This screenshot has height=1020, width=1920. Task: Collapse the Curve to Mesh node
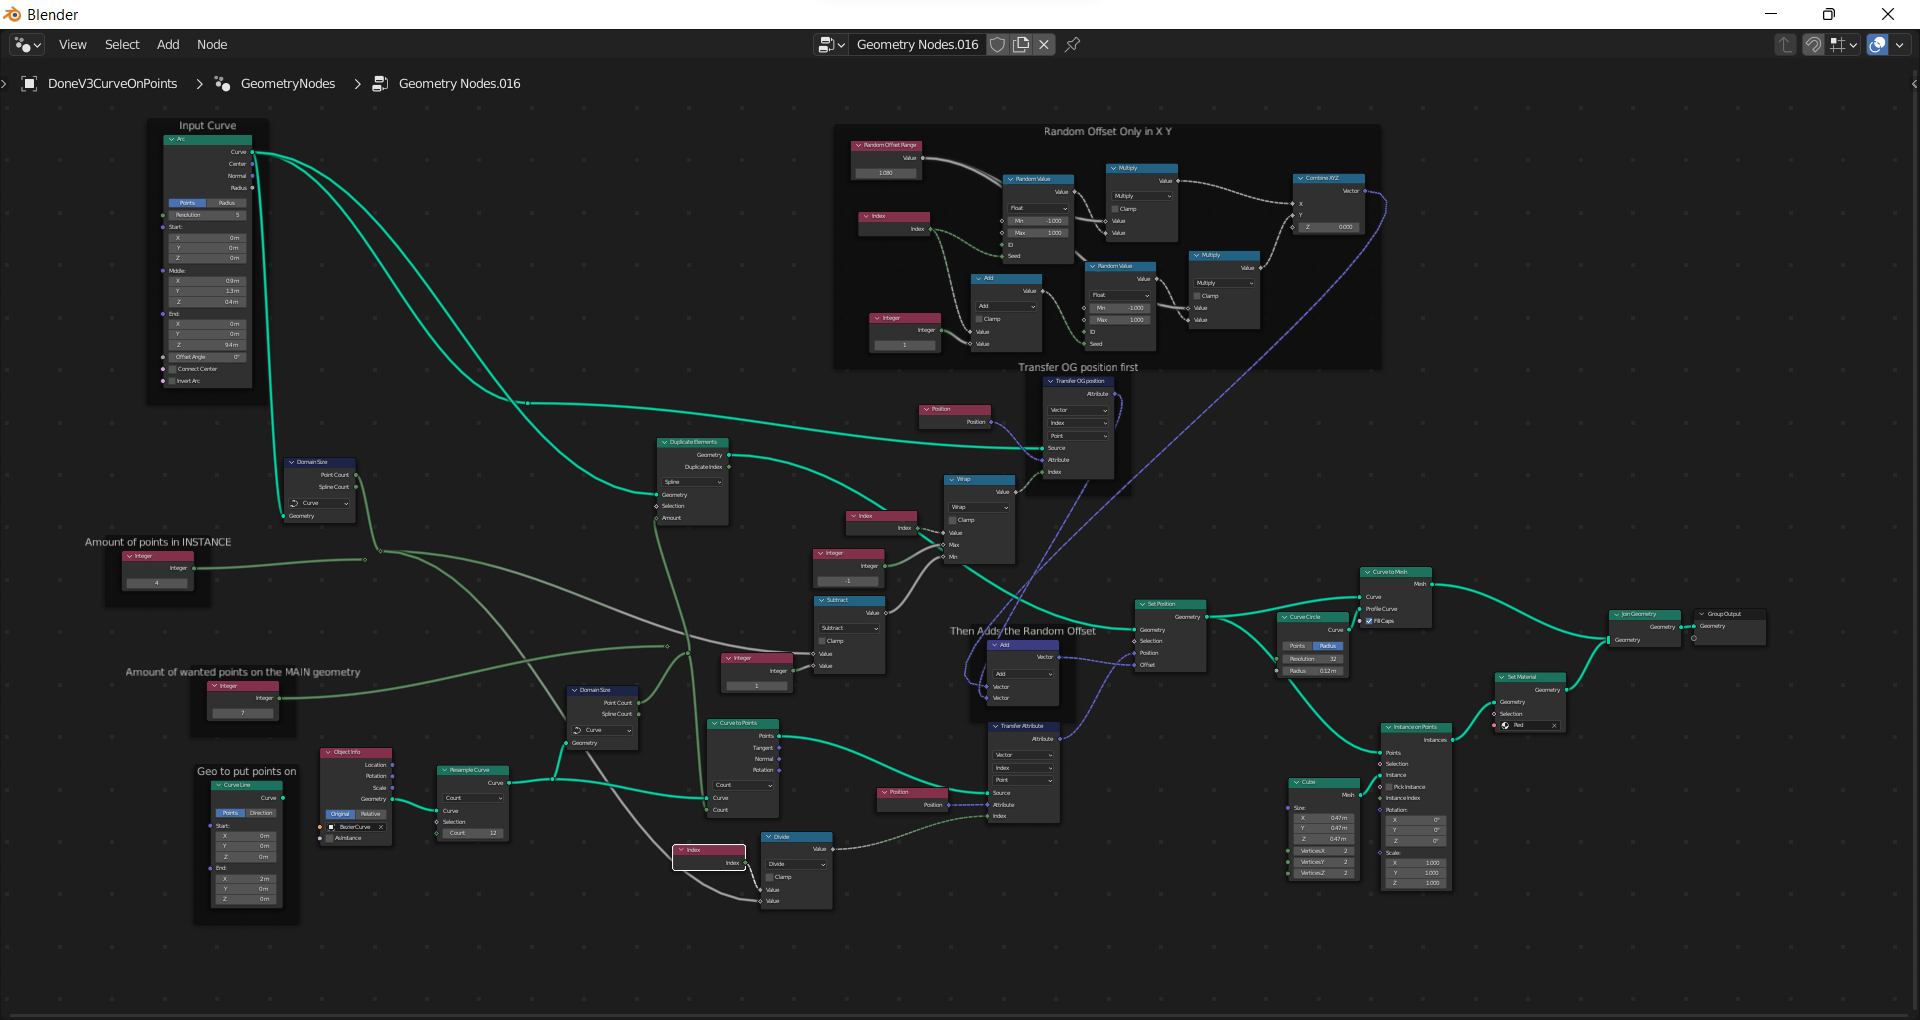[1367, 572]
